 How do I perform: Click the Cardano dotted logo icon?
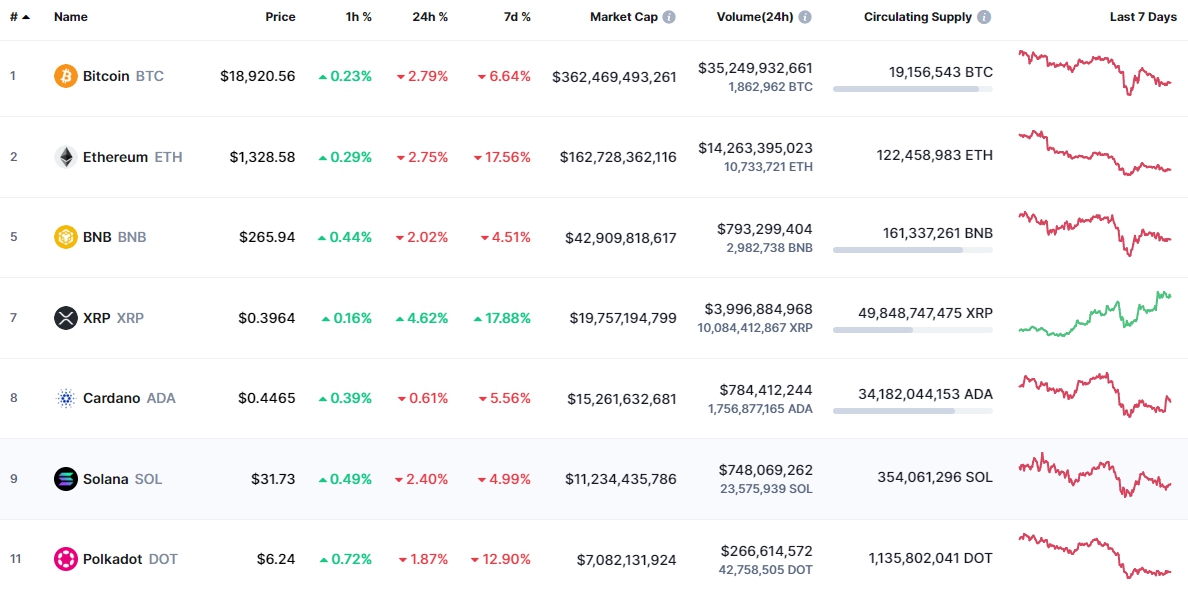[66, 398]
